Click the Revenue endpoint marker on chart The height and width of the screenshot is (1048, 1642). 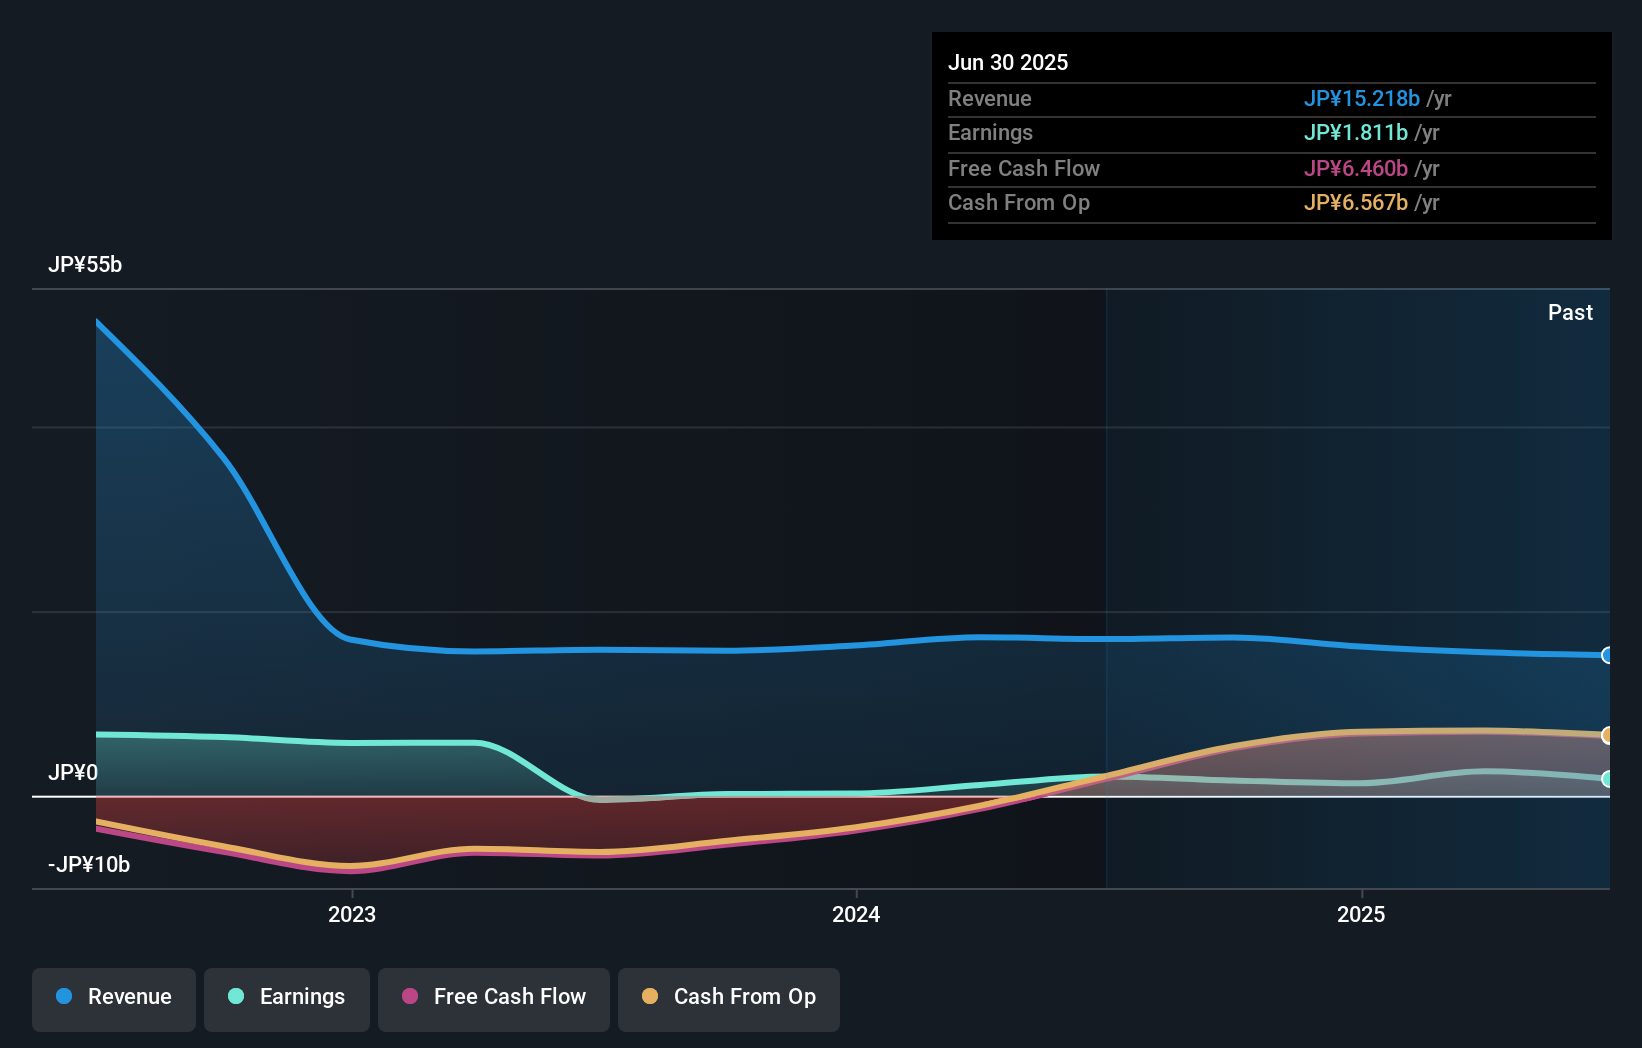1607,655
